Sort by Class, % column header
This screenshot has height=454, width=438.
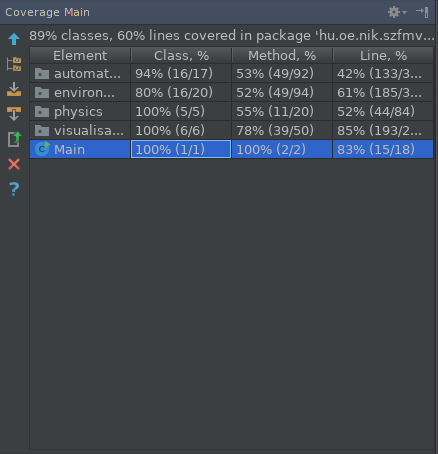(181, 55)
